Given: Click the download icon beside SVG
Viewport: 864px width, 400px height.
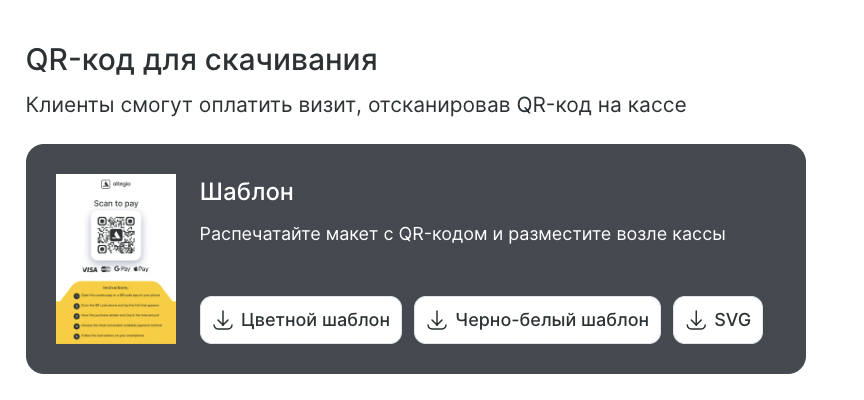Looking at the screenshot, I should (x=695, y=320).
